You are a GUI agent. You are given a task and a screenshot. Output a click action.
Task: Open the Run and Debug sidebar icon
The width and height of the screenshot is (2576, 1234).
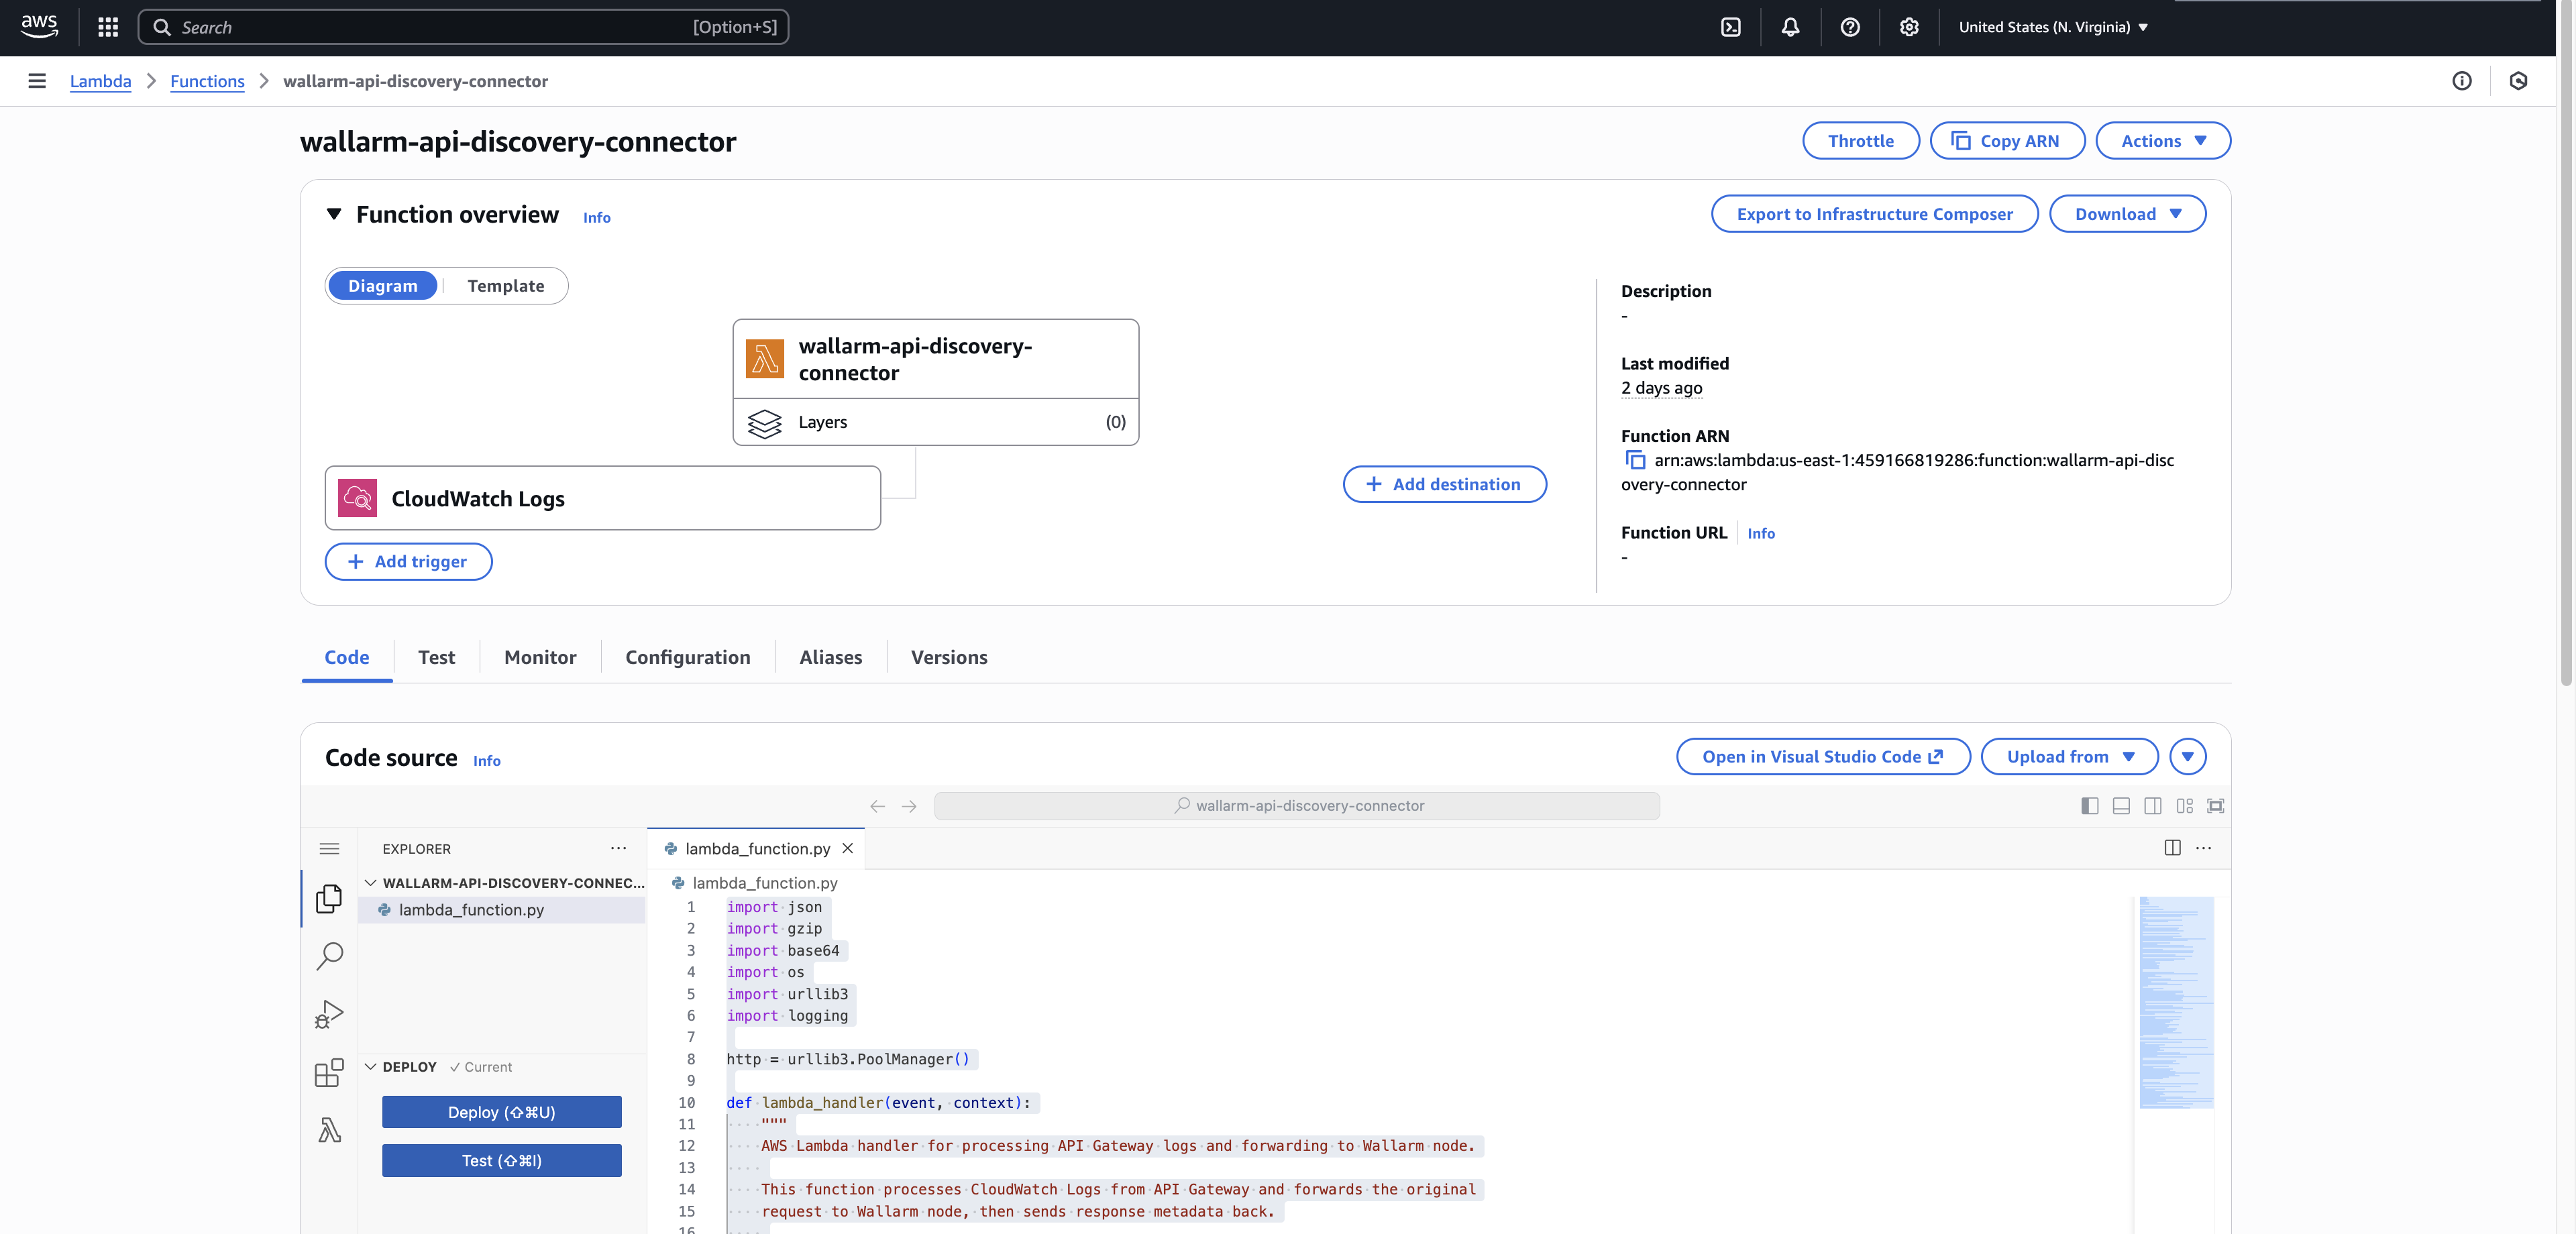click(329, 1014)
